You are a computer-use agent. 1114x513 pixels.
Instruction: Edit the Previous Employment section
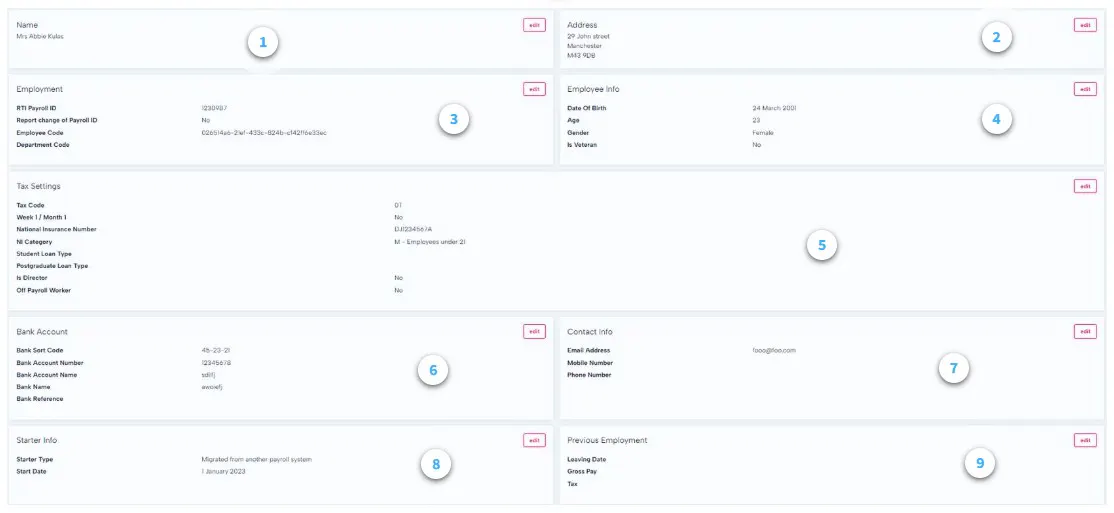[x=1085, y=440]
